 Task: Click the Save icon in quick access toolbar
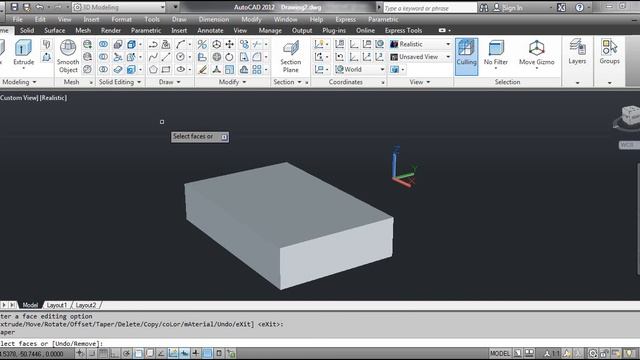click(14, 7)
